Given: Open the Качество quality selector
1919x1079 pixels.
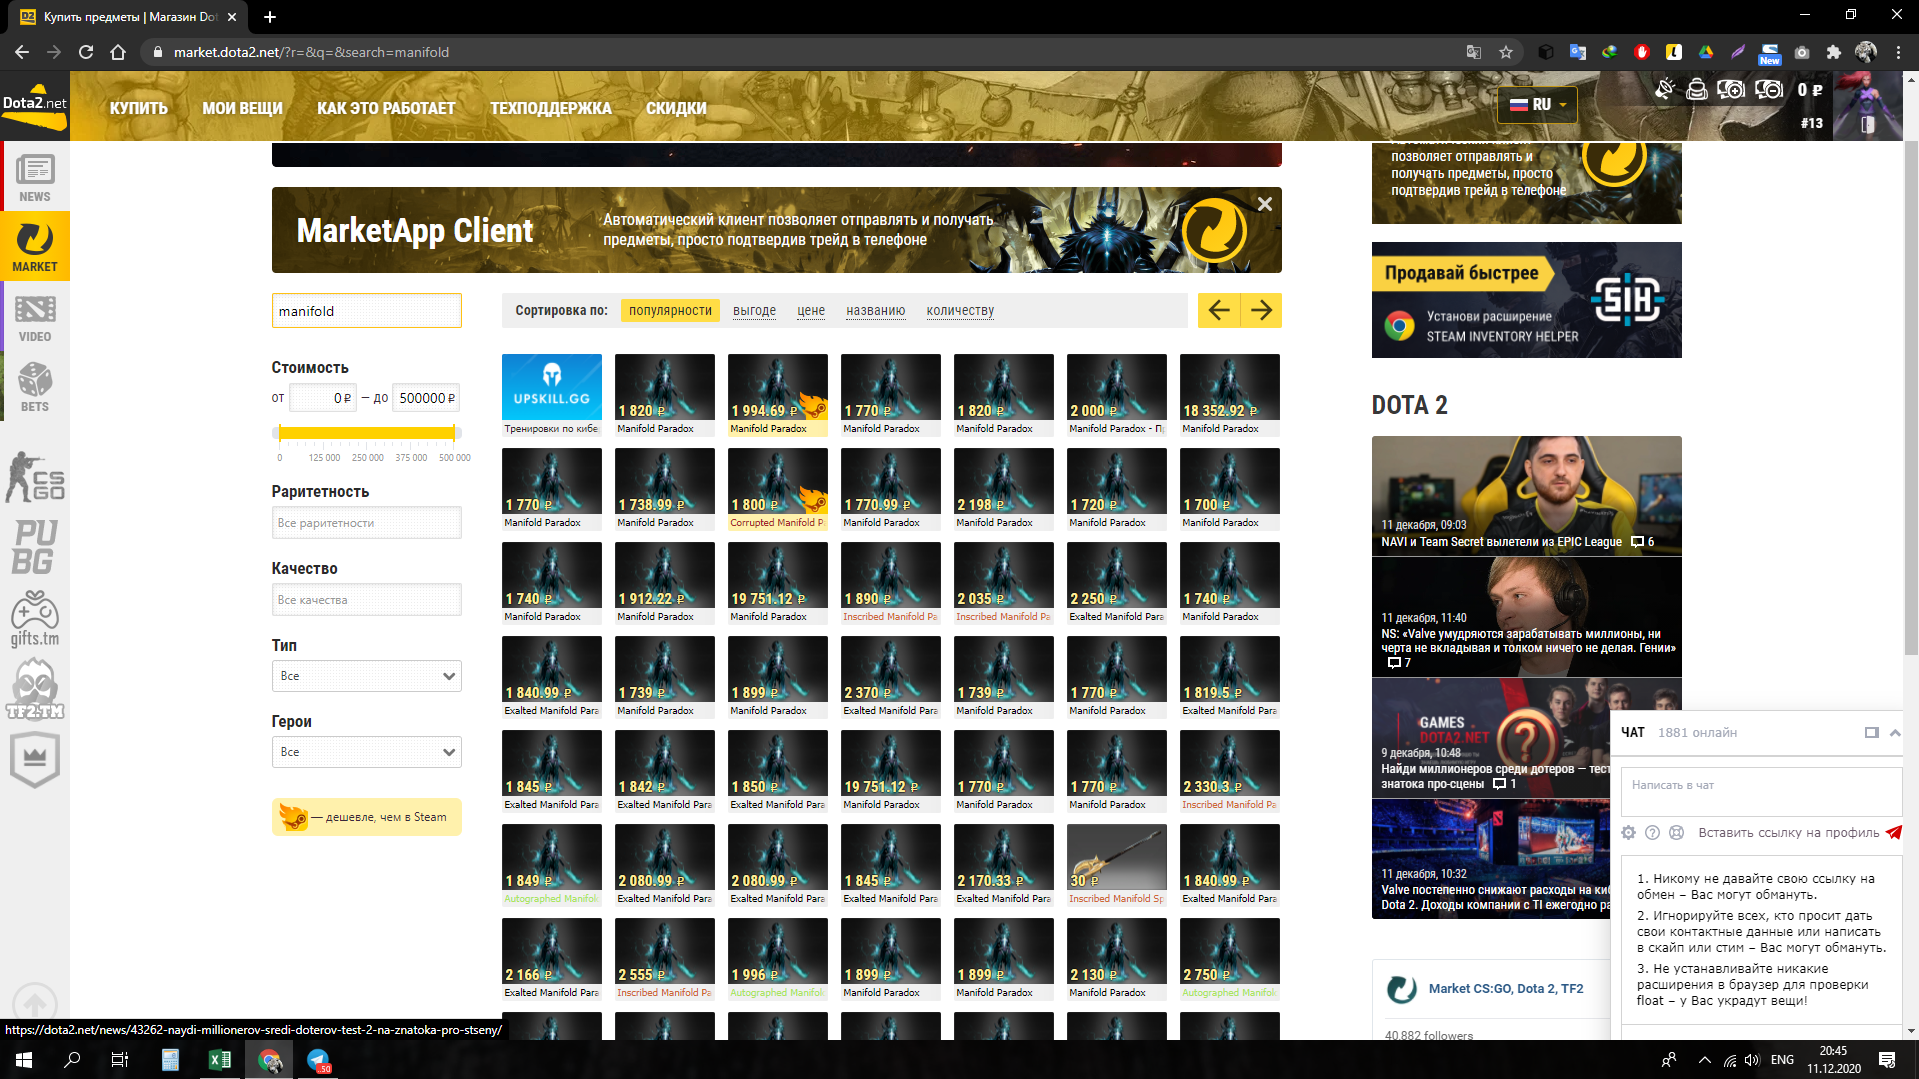Looking at the screenshot, I should (x=366, y=600).
